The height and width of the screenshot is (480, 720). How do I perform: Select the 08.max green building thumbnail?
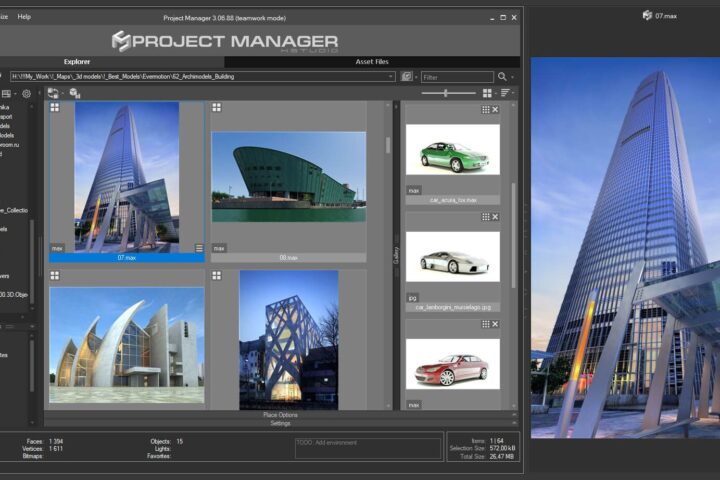click(289, 177)
